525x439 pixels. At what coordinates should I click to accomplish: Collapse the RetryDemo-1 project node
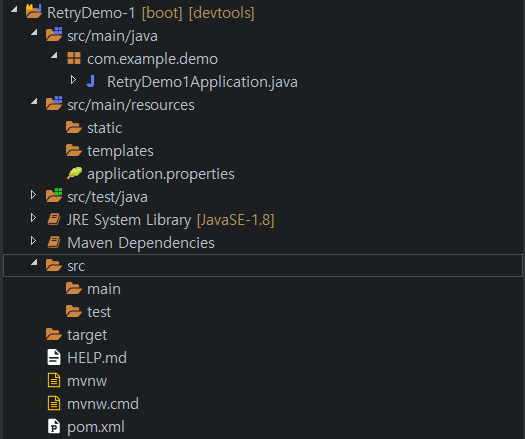(14, 10)
